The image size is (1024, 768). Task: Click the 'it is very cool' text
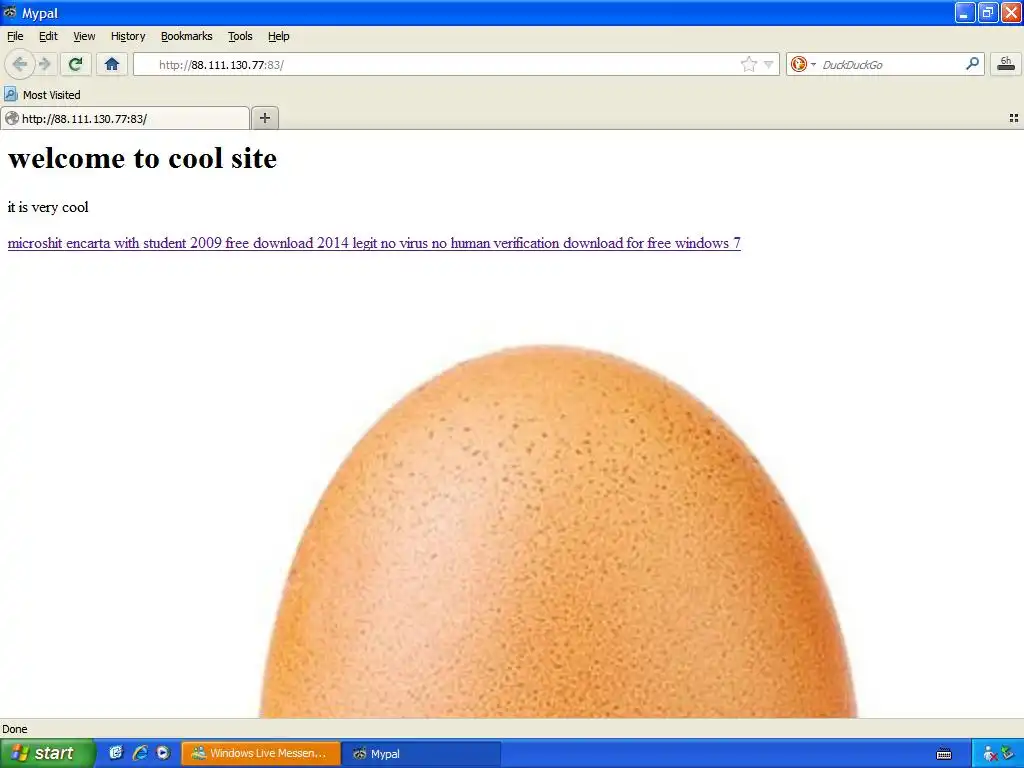coord(48,207)
